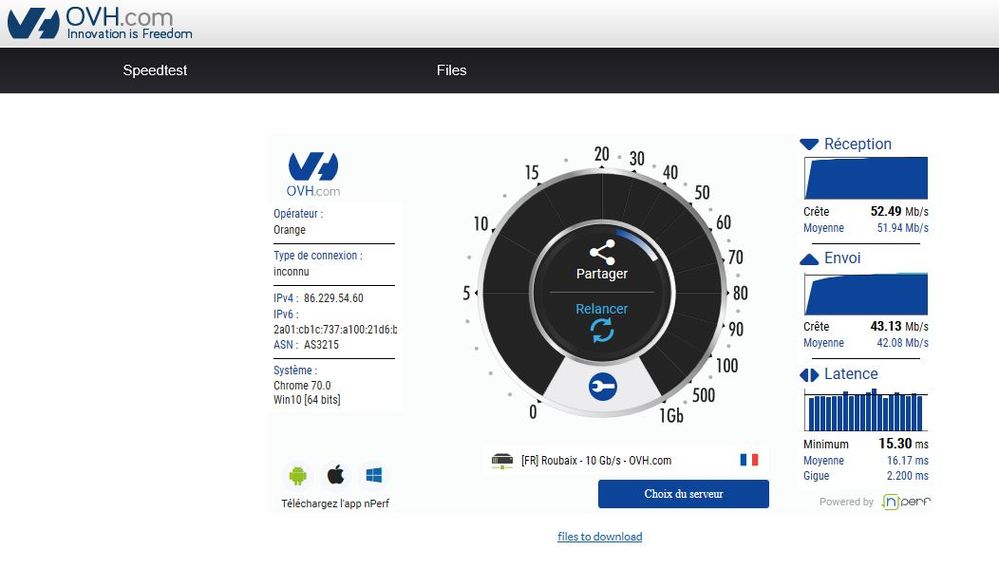Viewport: 999px width, 572px height.
Task: Click the Relancer restart label
Action: (x=601, y=309)
